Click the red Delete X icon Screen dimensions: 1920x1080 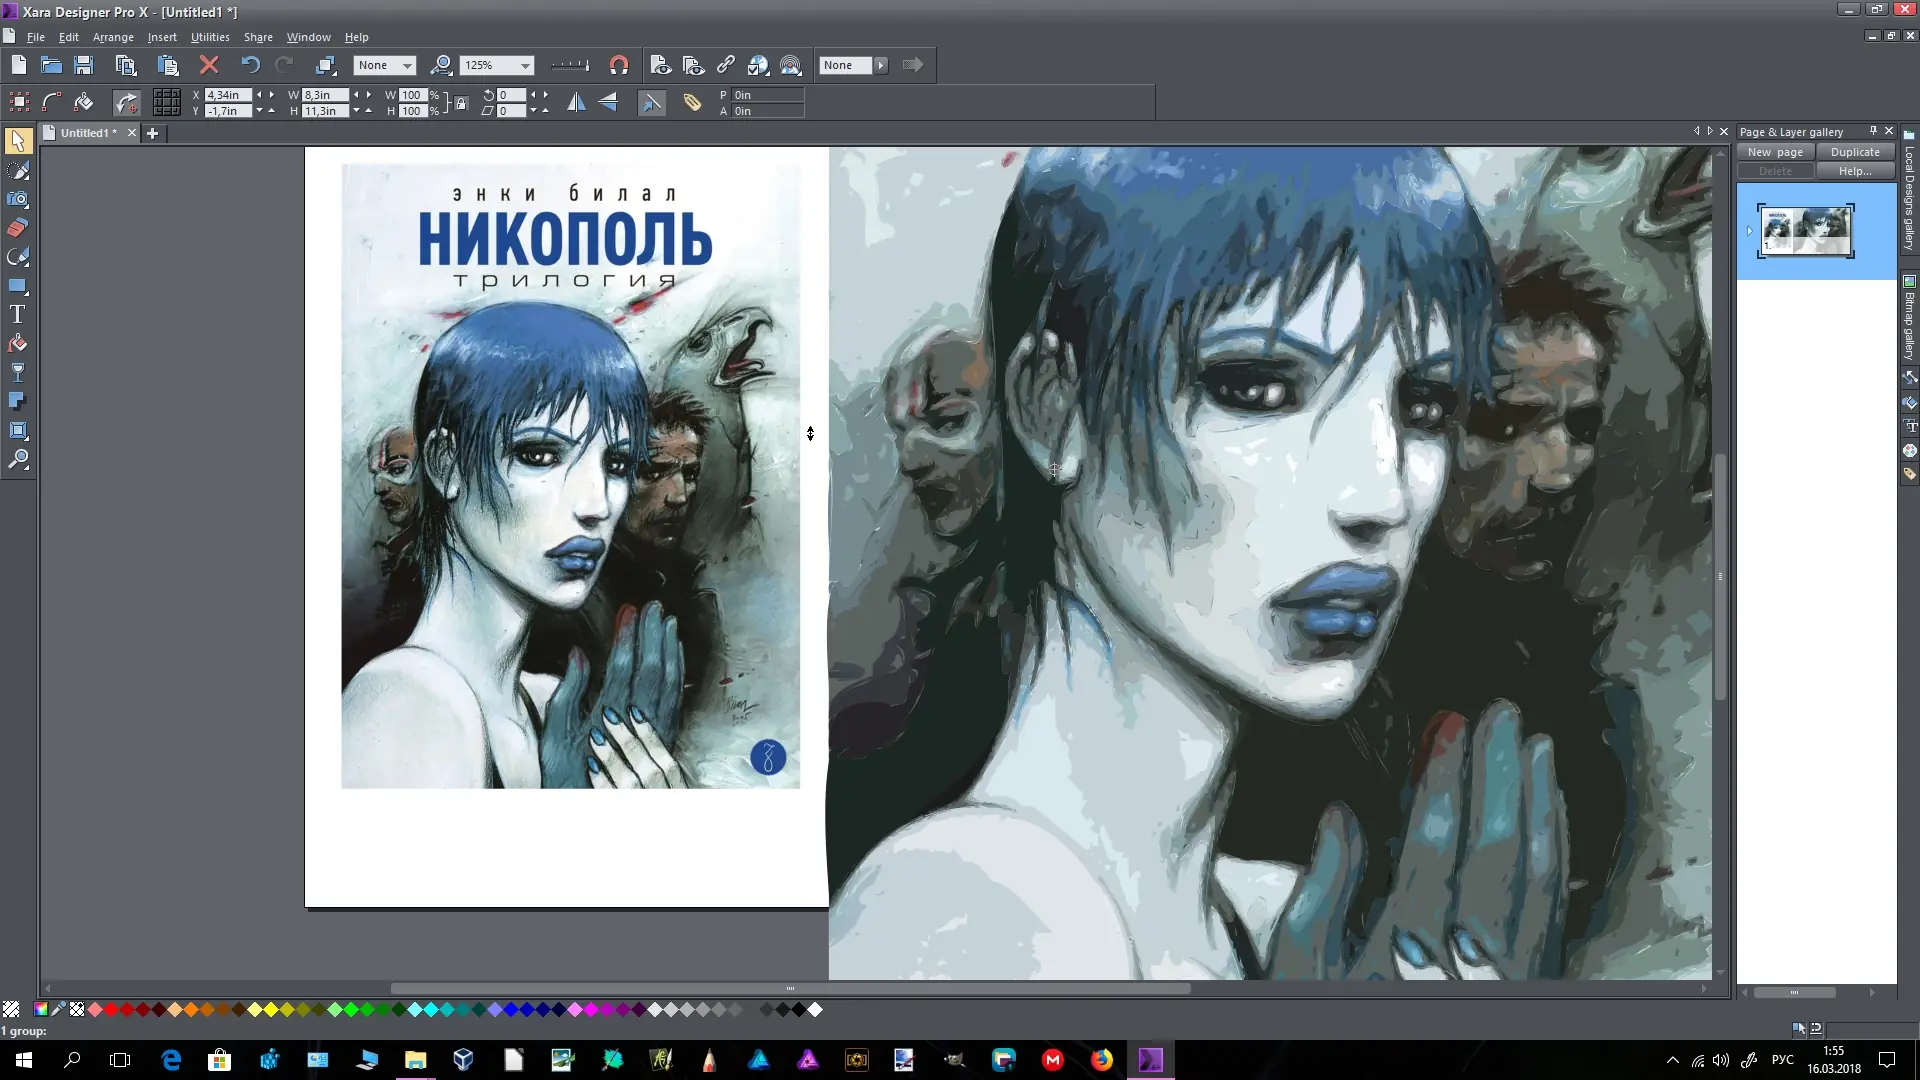coord(209,66)
